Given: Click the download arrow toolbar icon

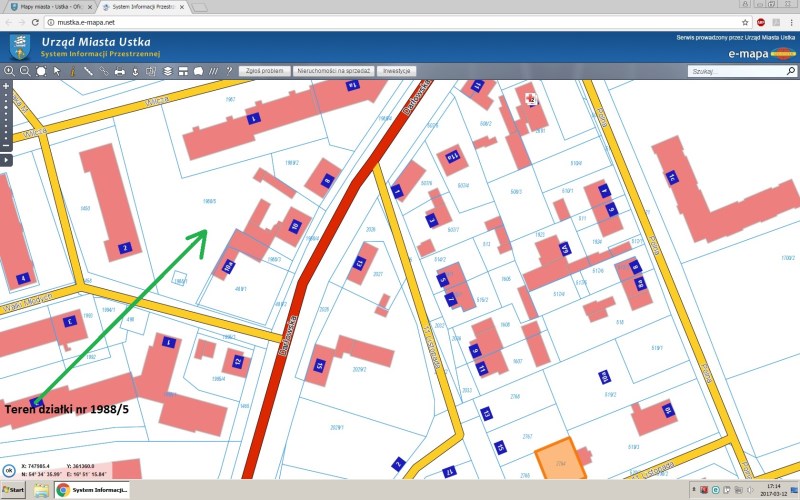Looking at the screenshot, I should [x=135, y=71].
